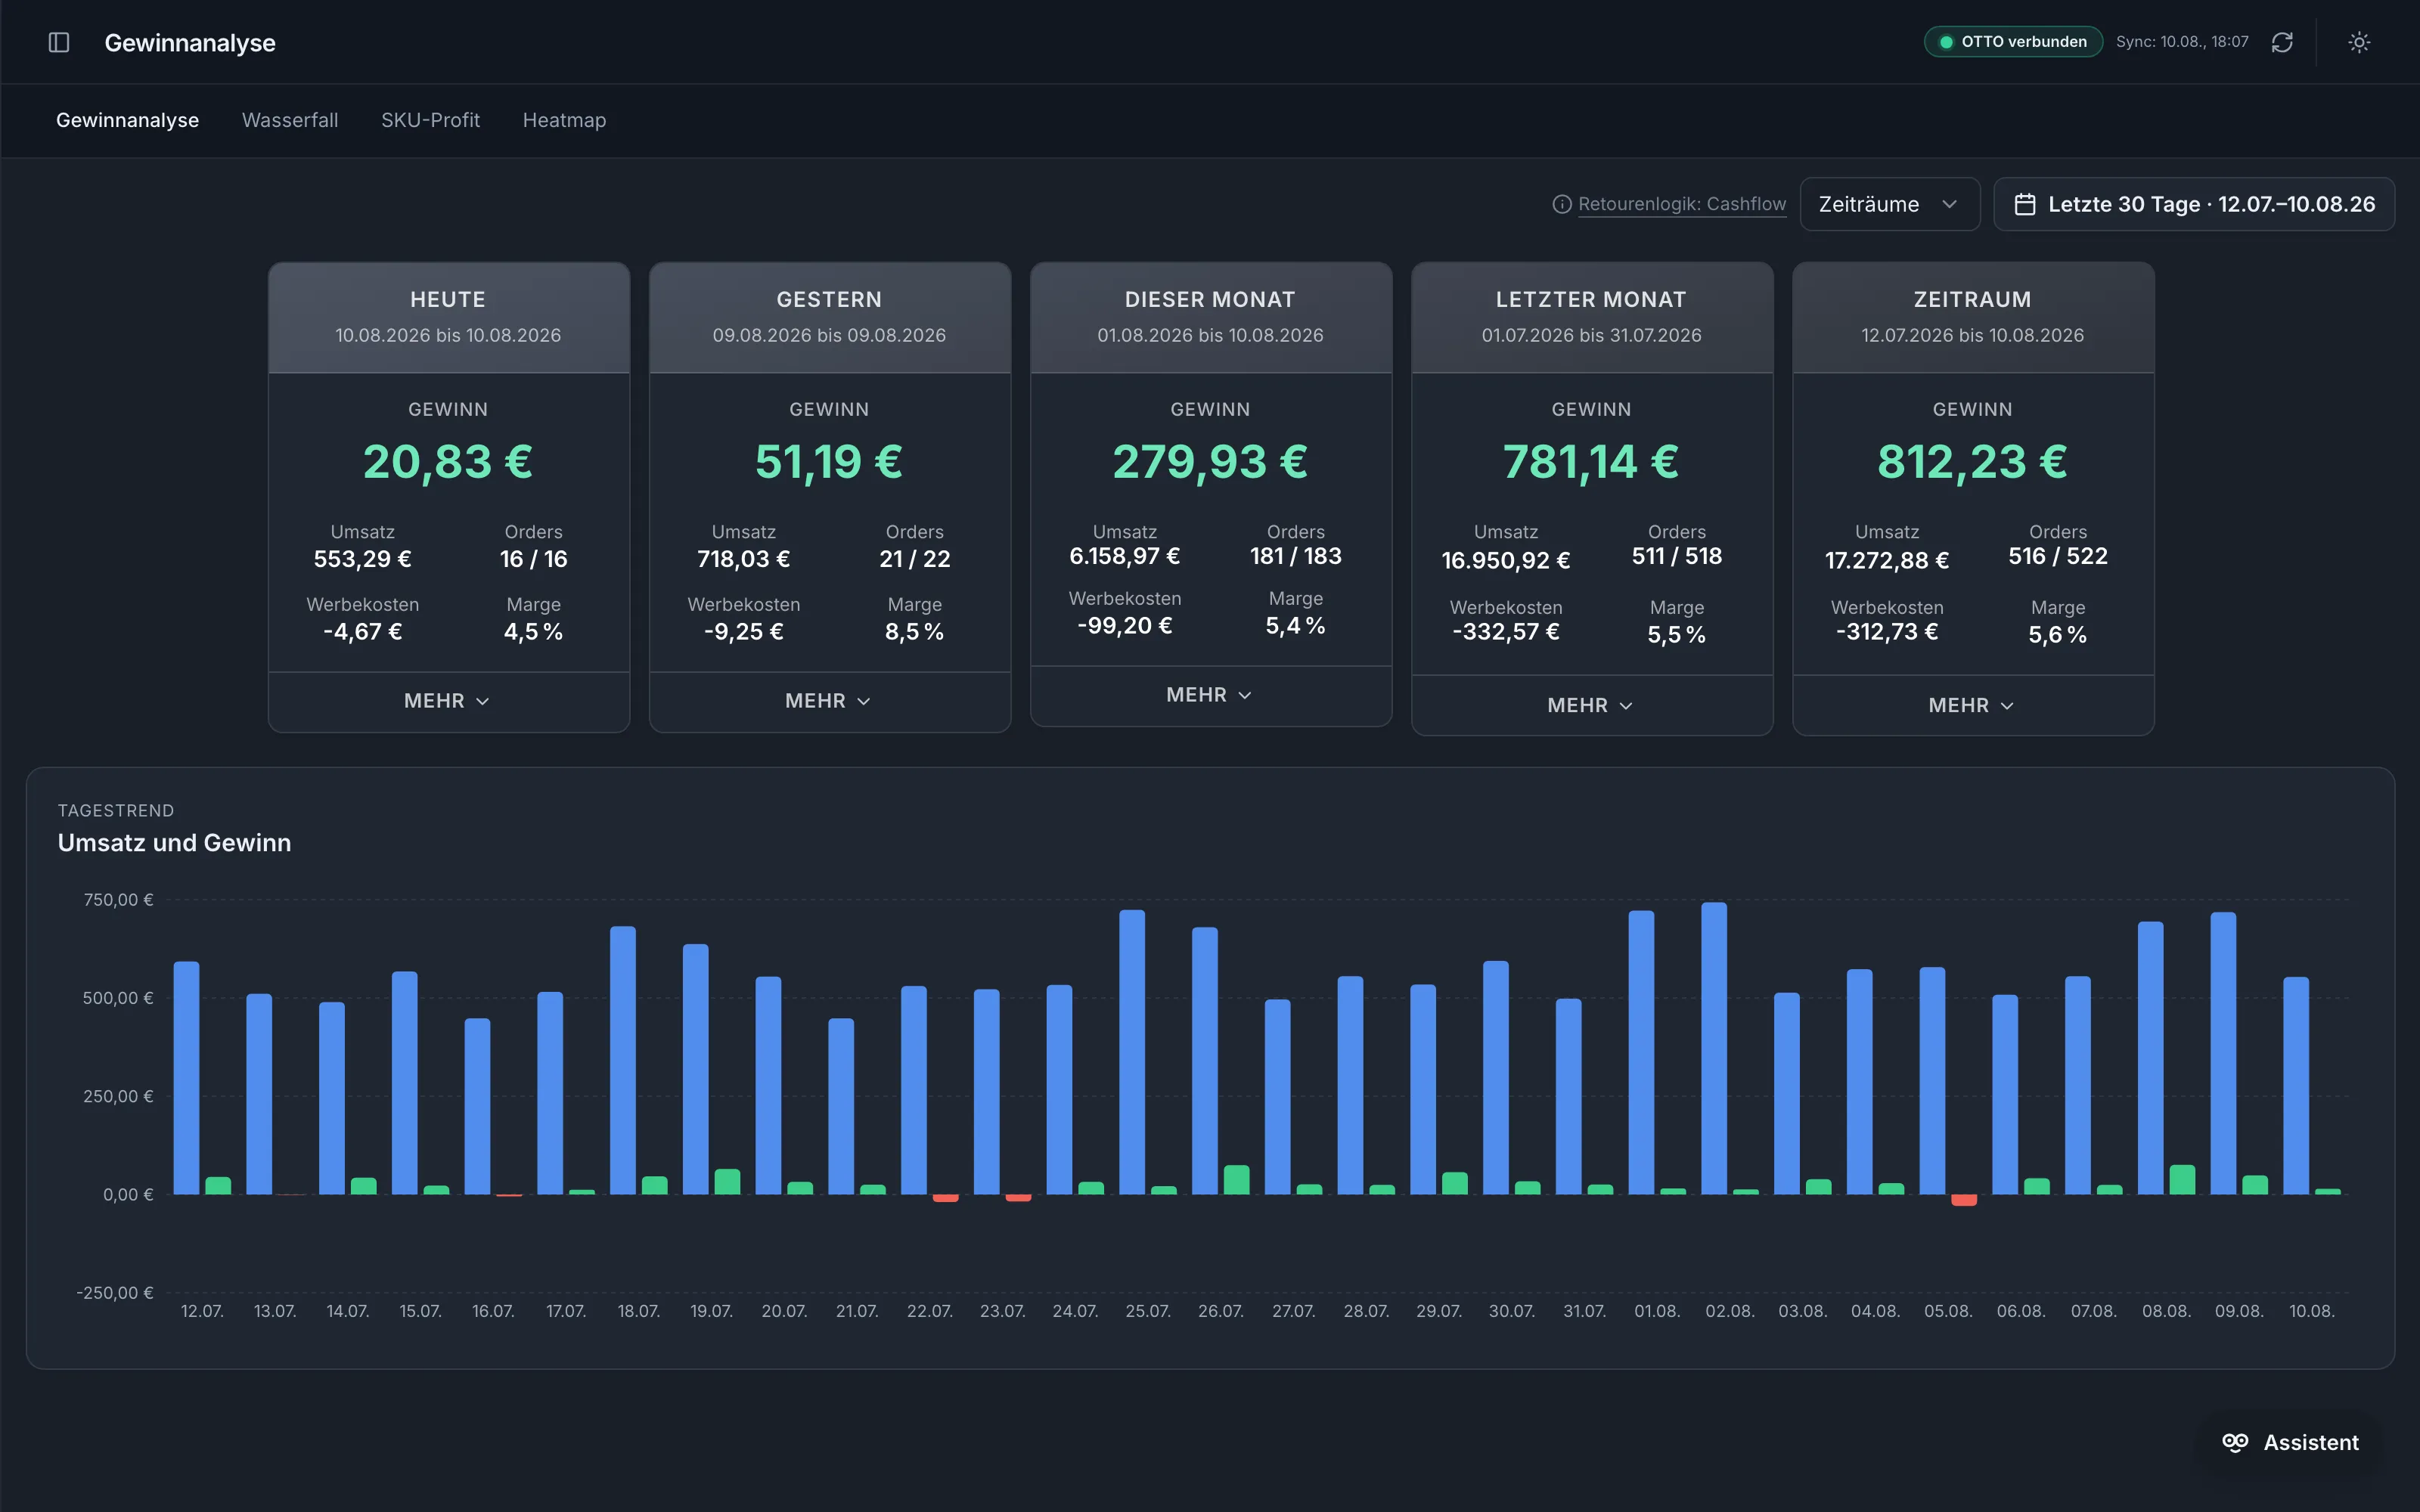The height and width of the screenshot is (1512, 2420).
Task: Select the HEUTE card header
Action: click(x=448, y=318)
